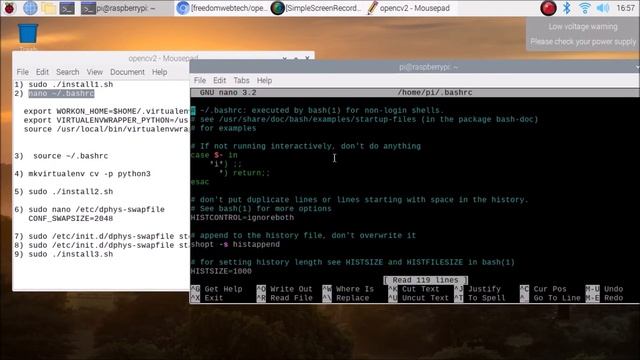Switch to the freedomwebtech Chromium taskbar entry
Screen dimensions: 640x360
click(x=222, y=8)
